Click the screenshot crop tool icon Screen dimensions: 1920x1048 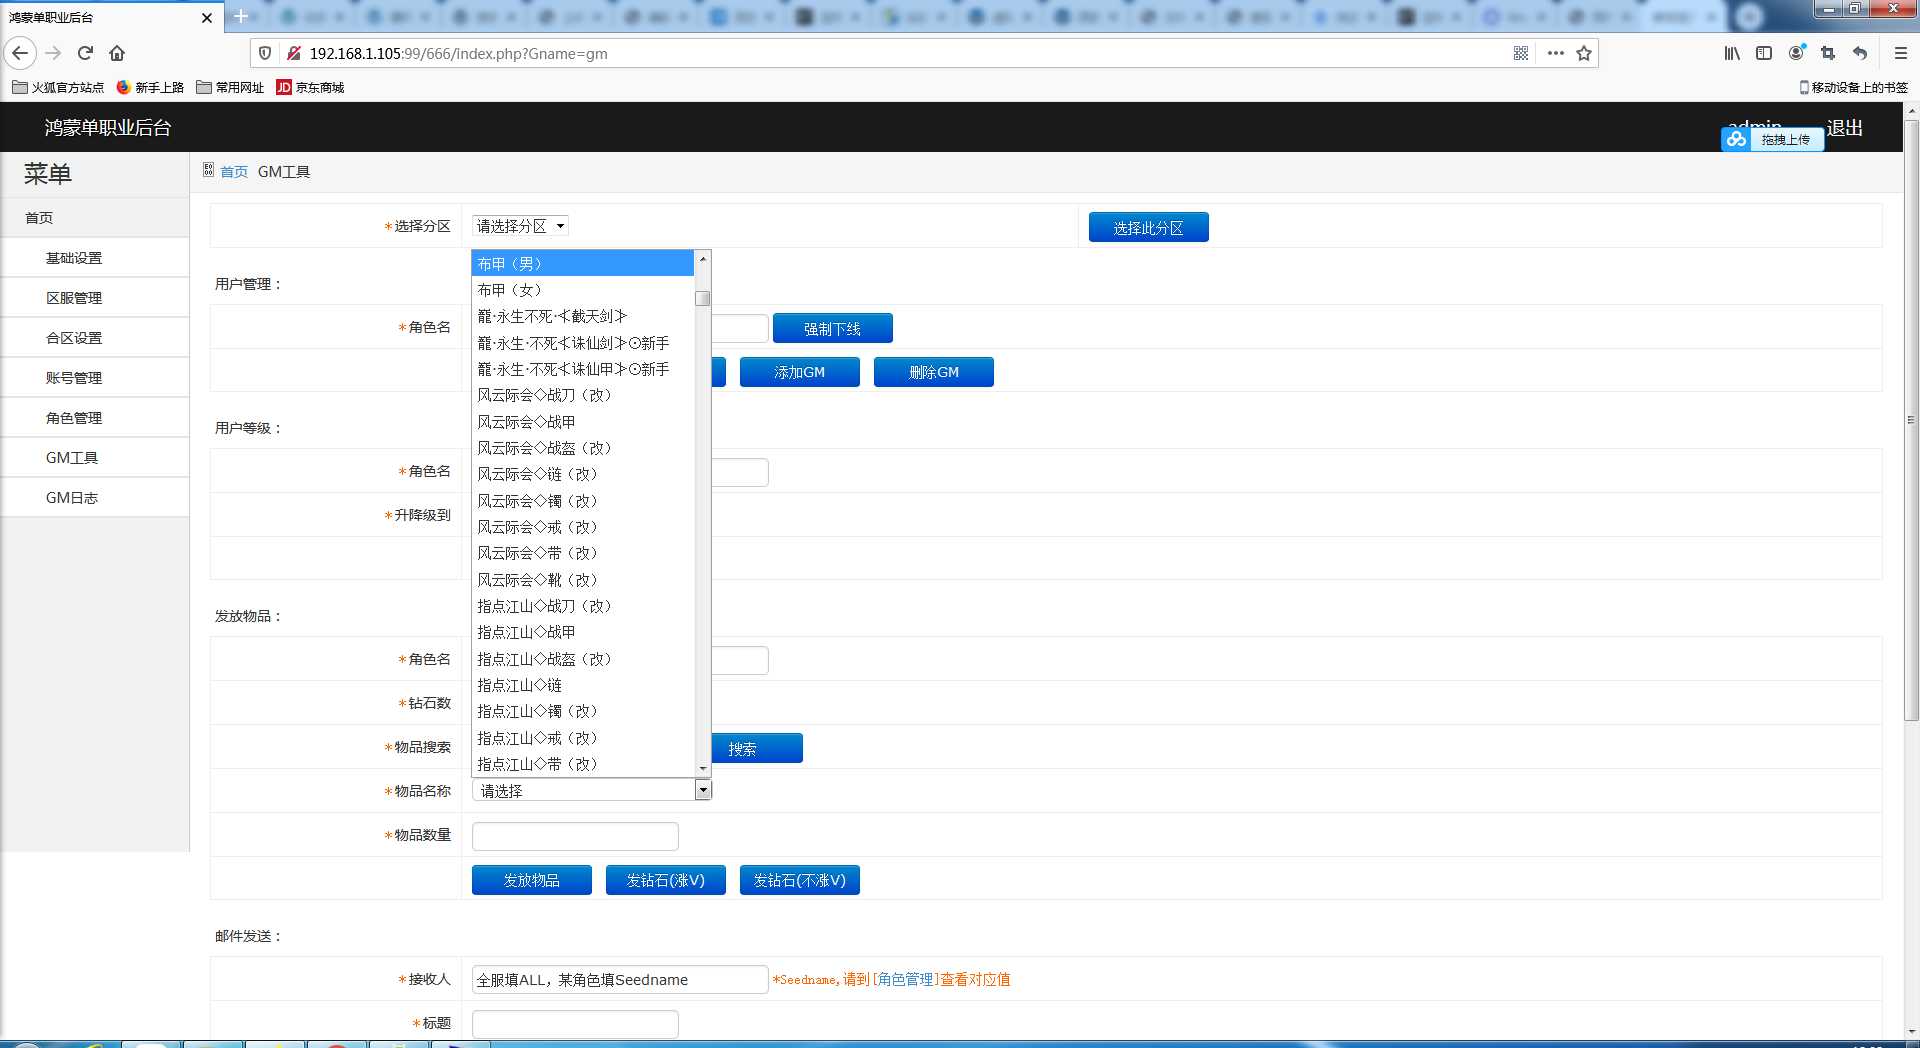point(1828,53)
